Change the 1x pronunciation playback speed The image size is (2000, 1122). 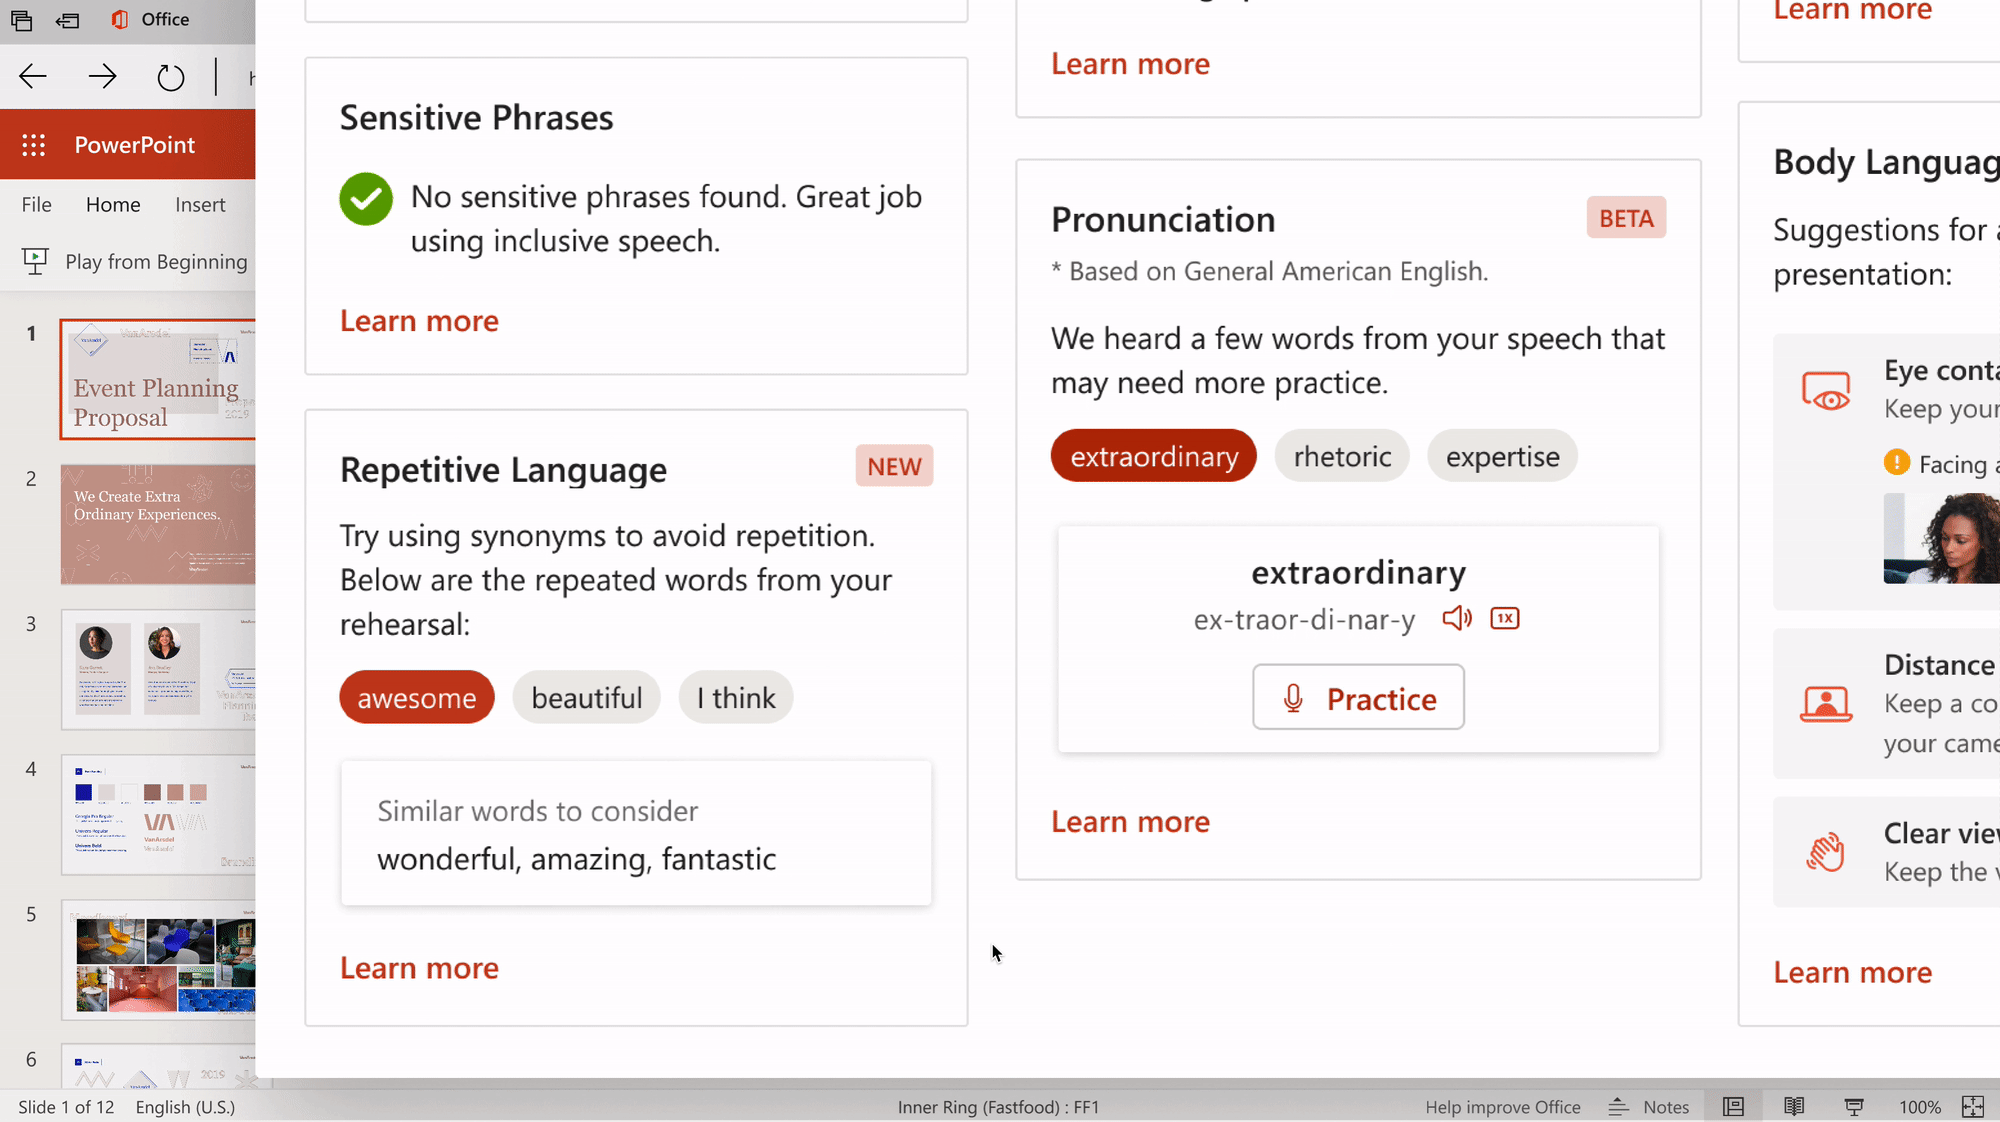(1505, 618)
